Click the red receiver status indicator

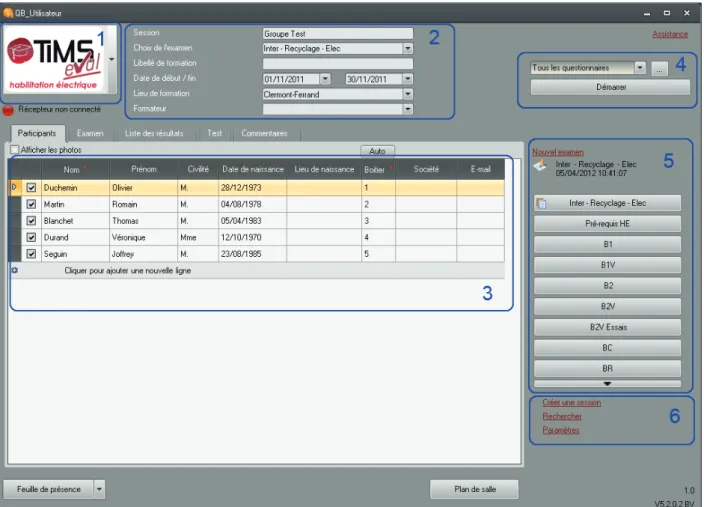click(x=8, y=110)
